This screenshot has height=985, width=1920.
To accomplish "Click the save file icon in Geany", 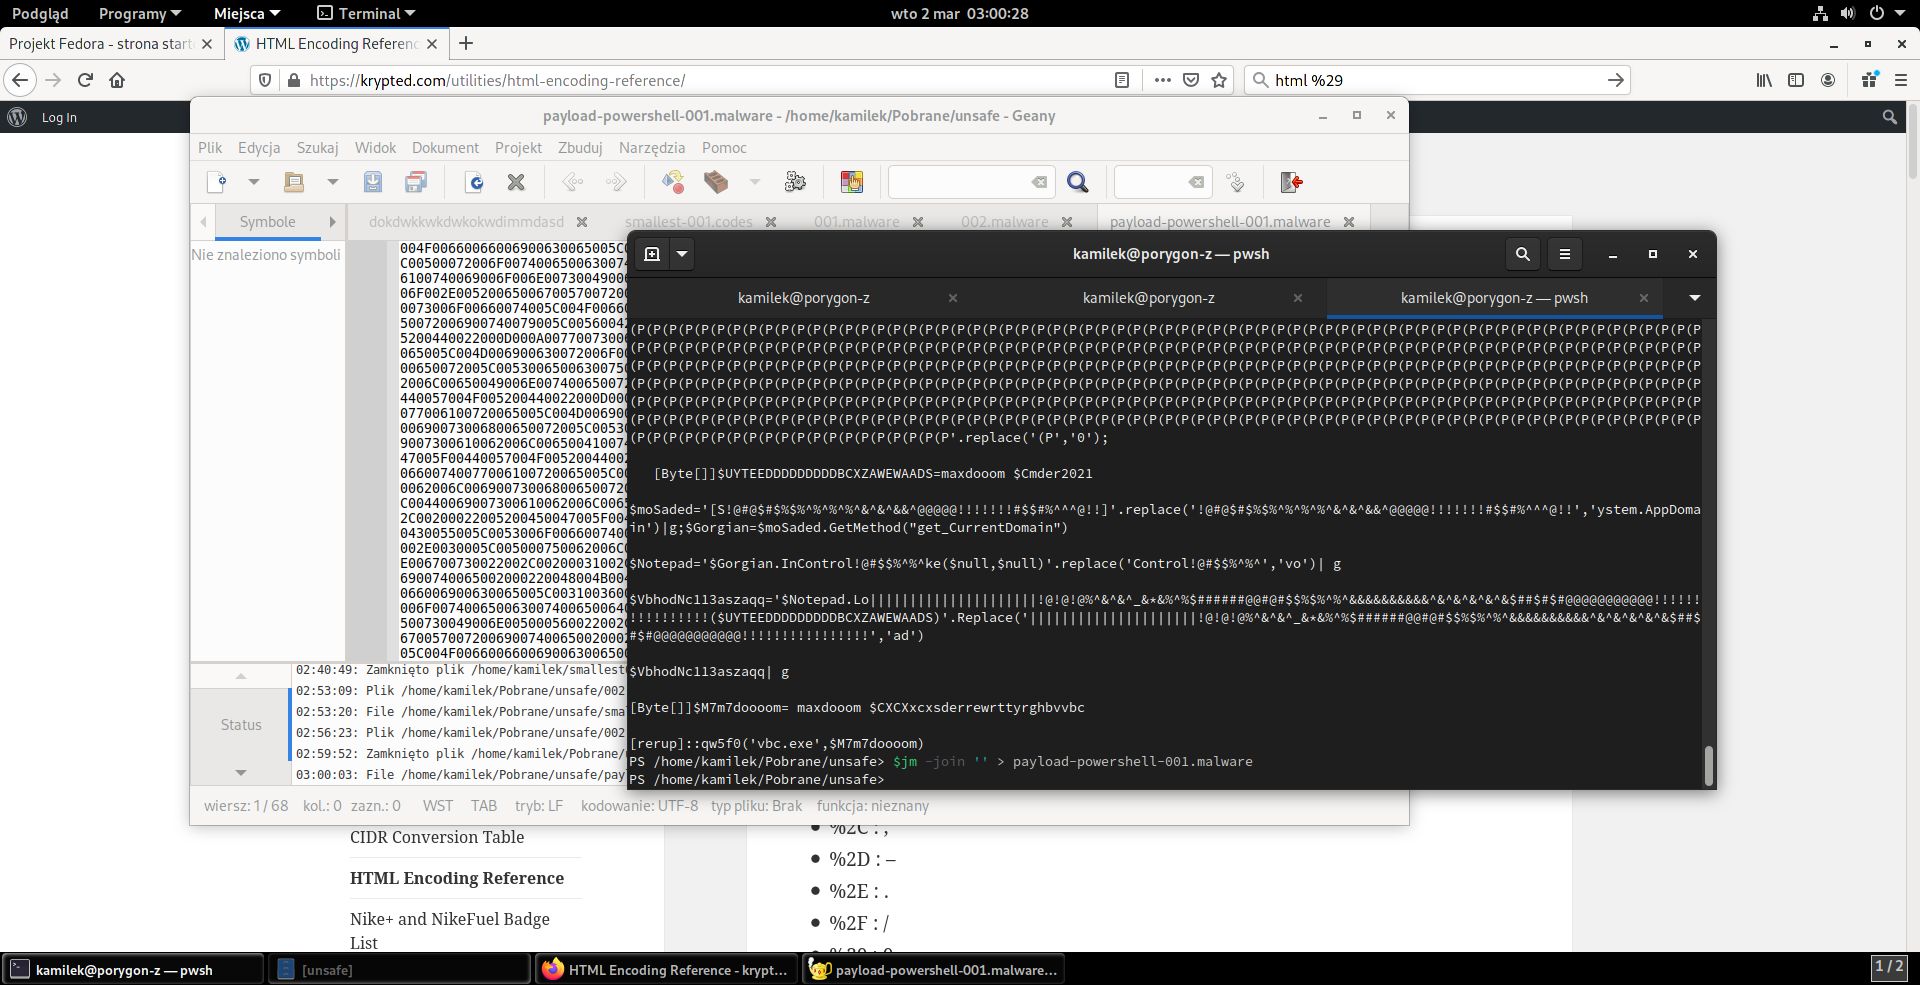I will (373, 182).
